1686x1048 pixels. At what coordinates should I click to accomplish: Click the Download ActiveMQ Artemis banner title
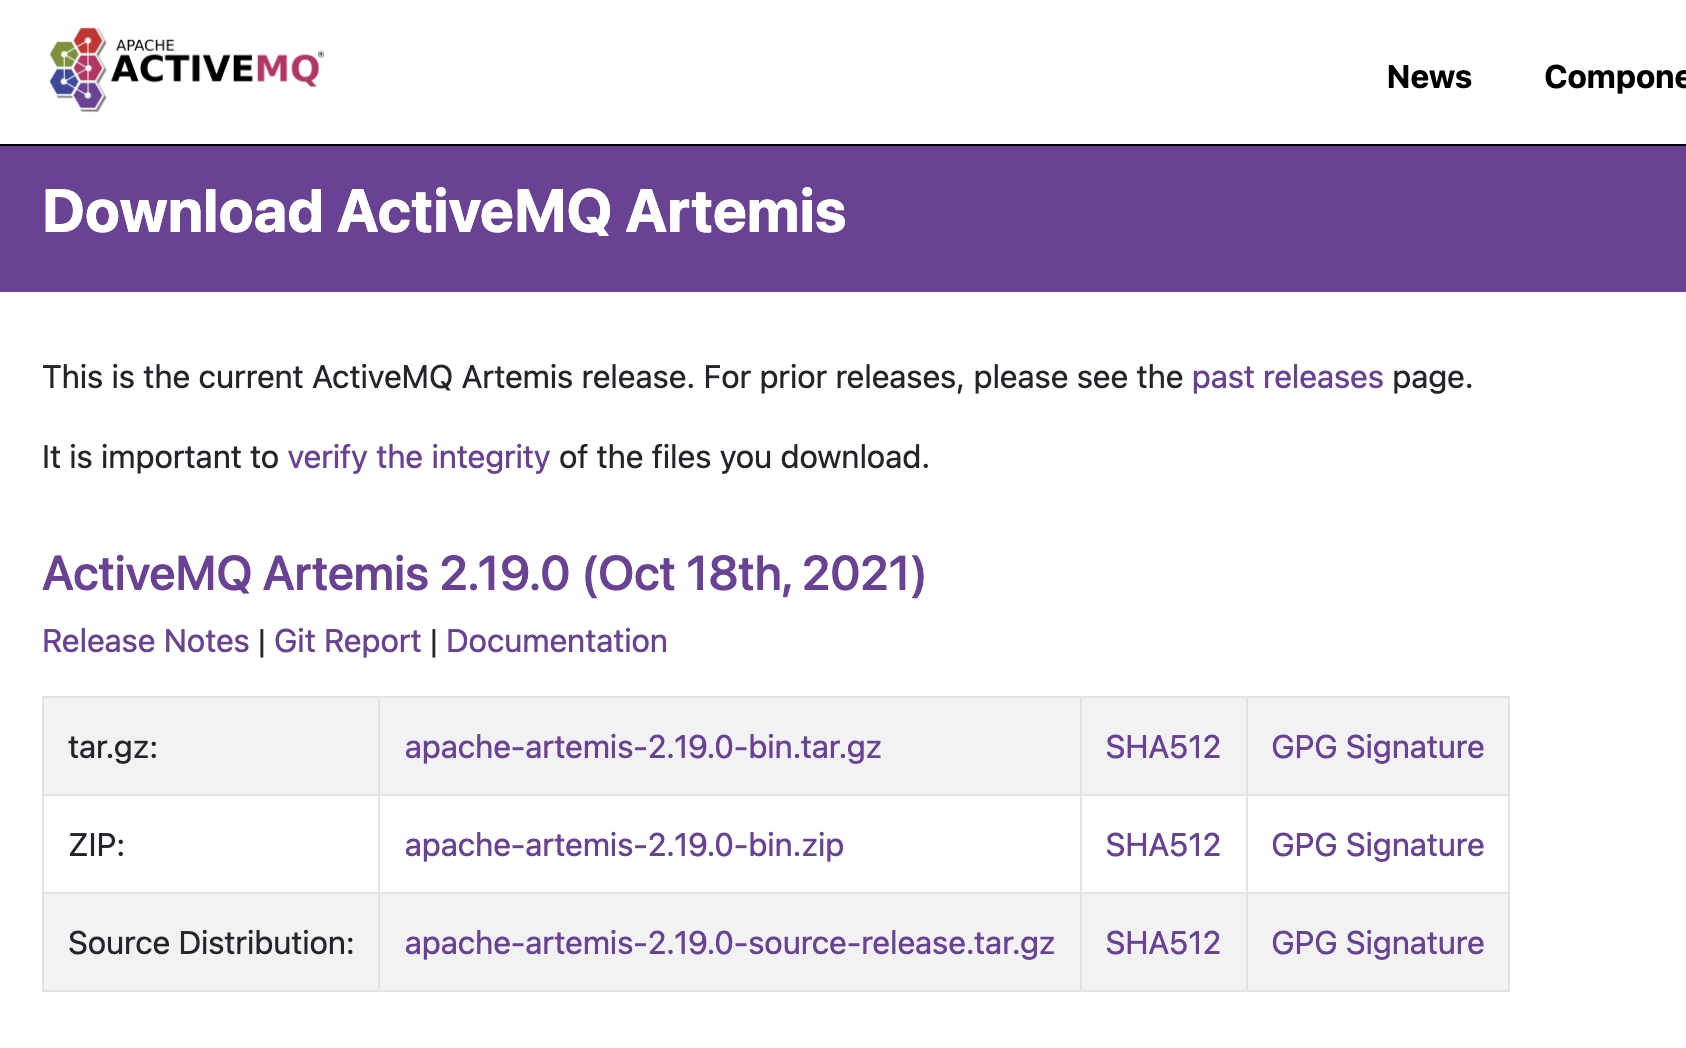(x=444, y=212)
